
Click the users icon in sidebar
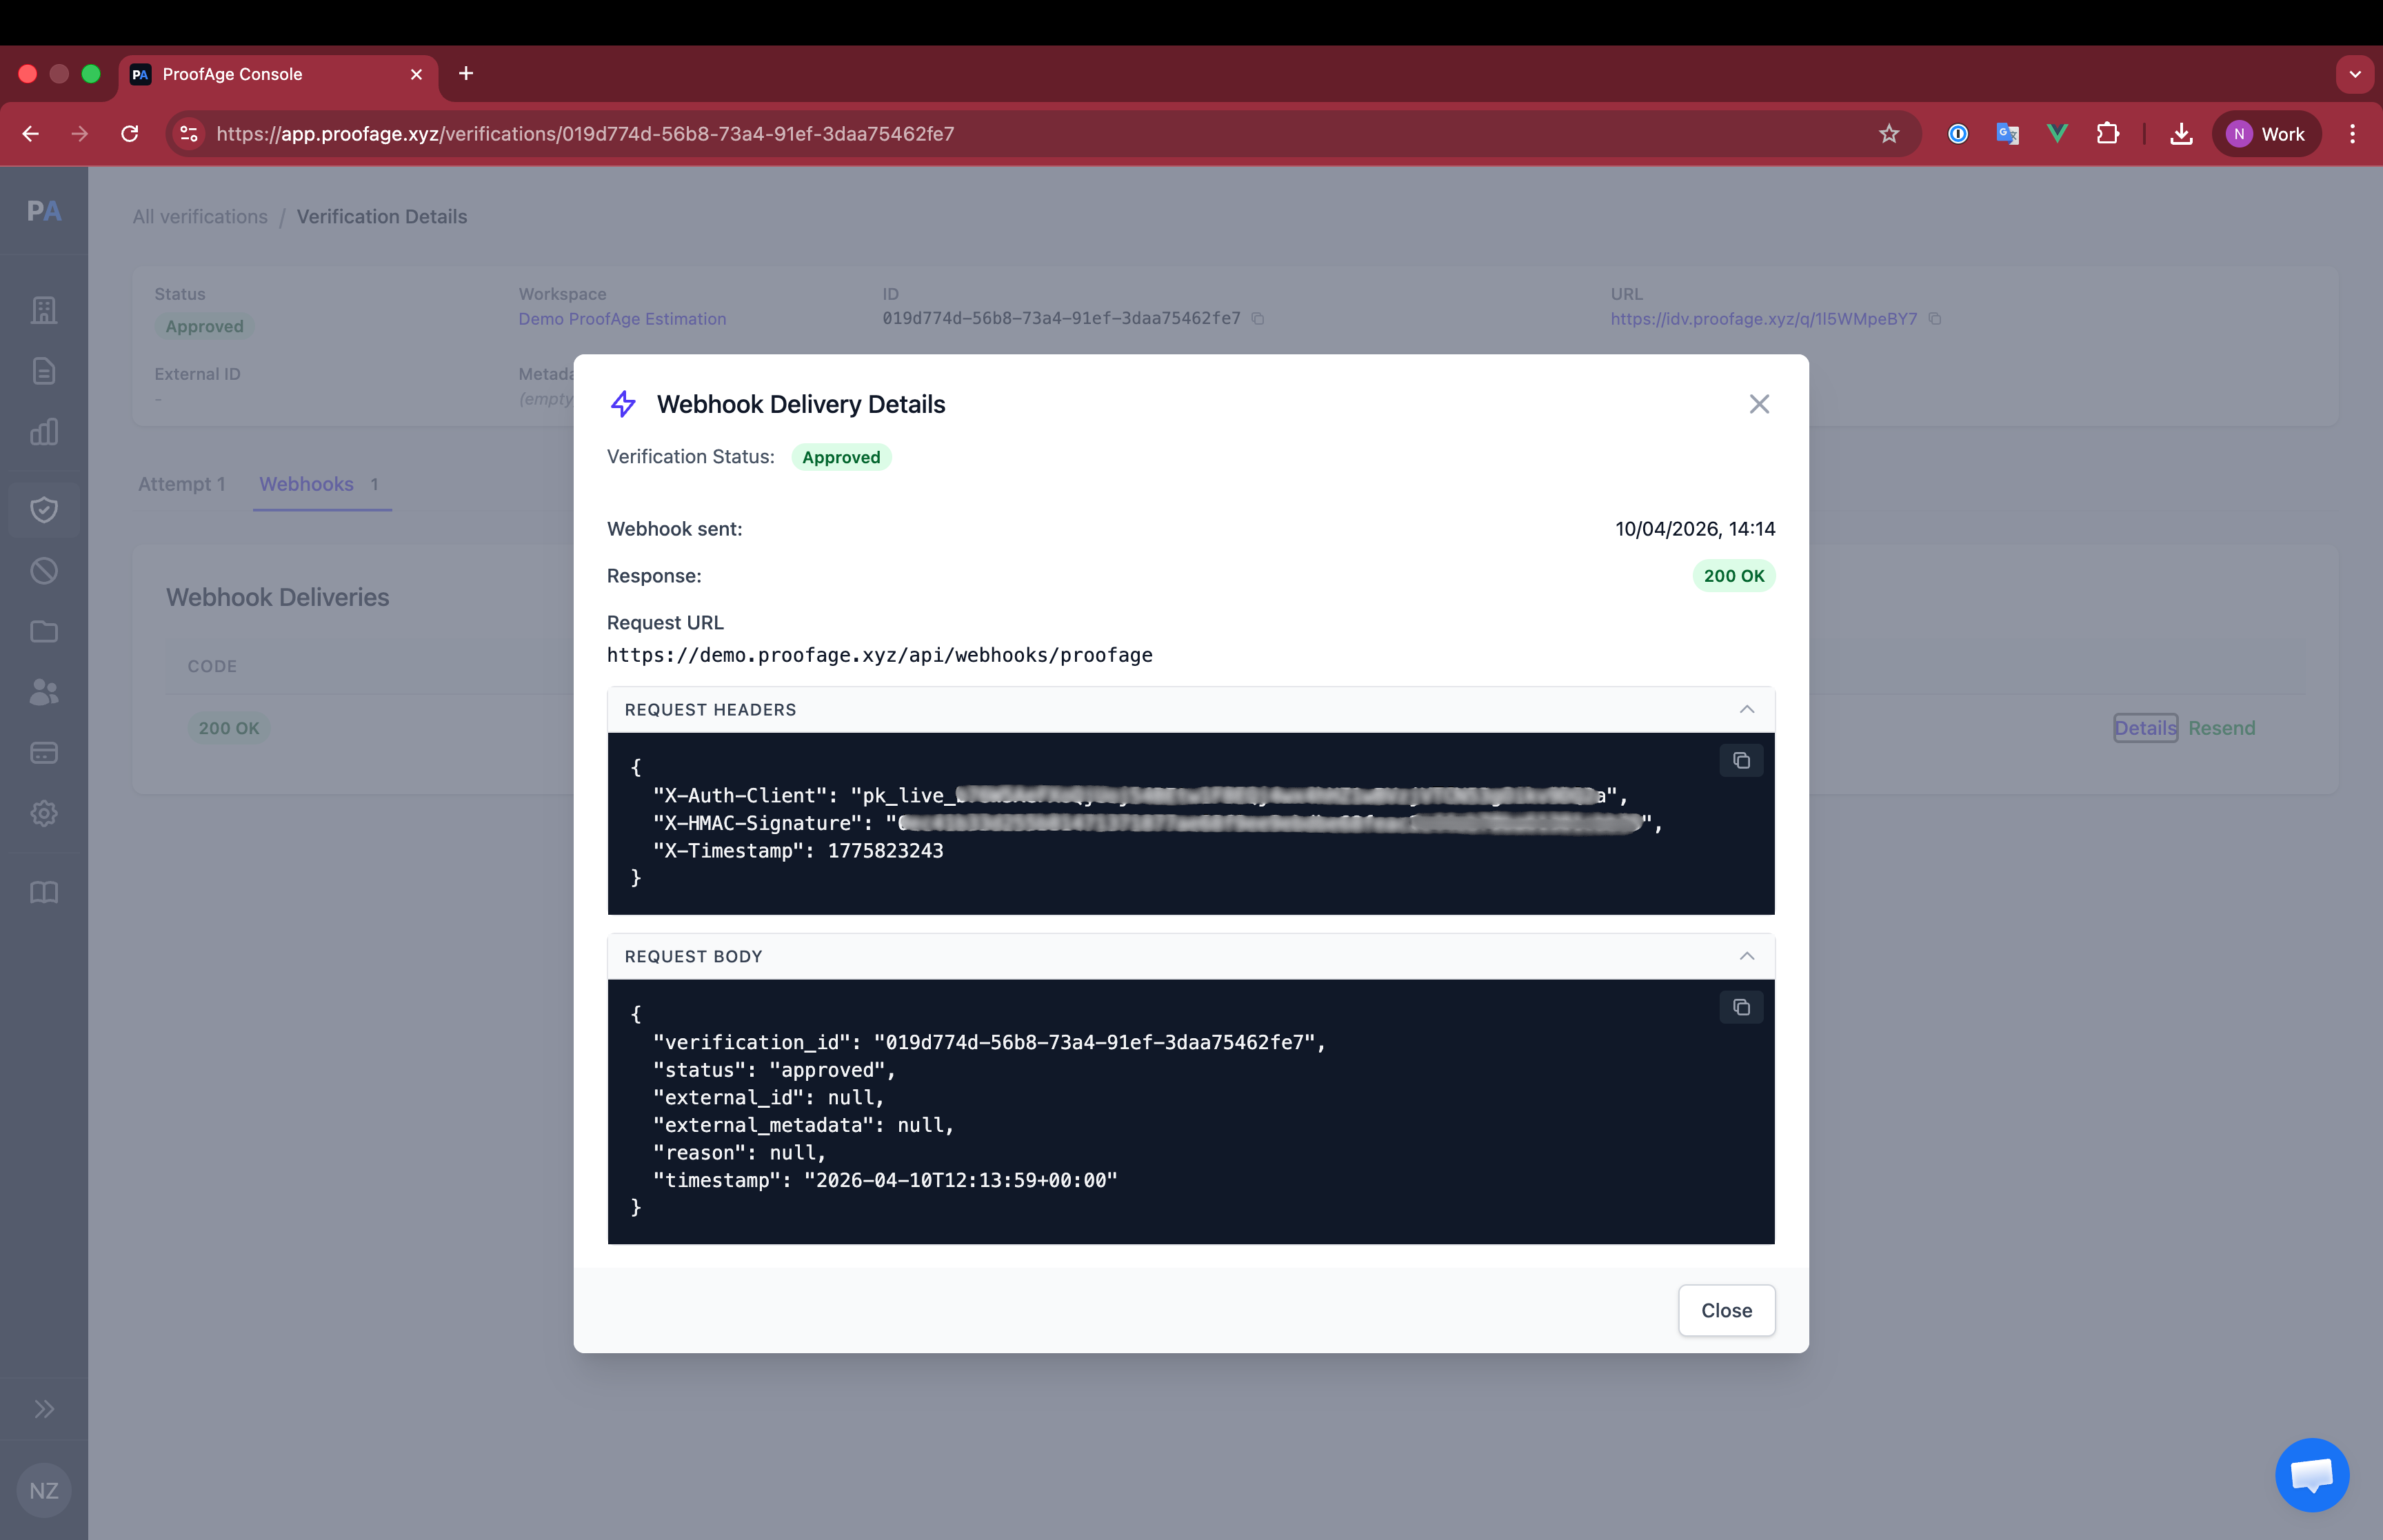(x=43, y=692)
